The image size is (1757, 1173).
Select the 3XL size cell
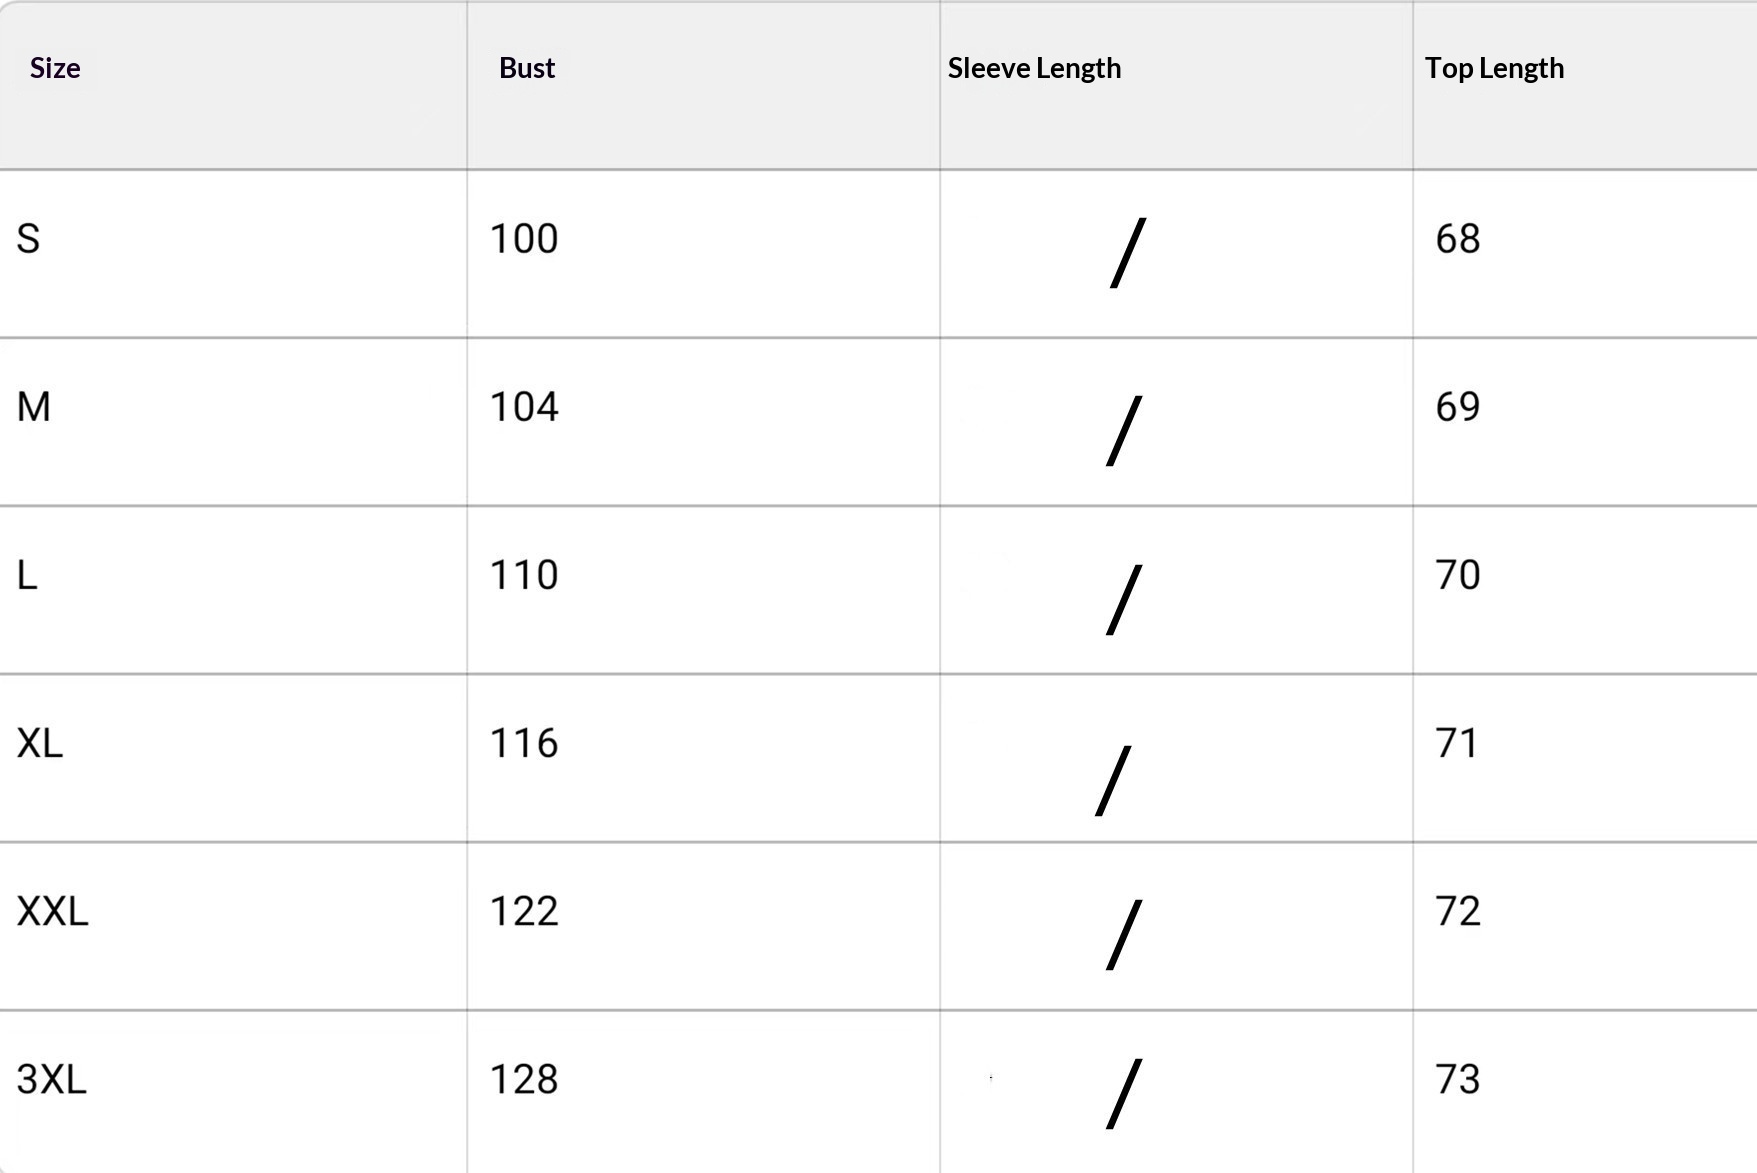[52, 1079]
